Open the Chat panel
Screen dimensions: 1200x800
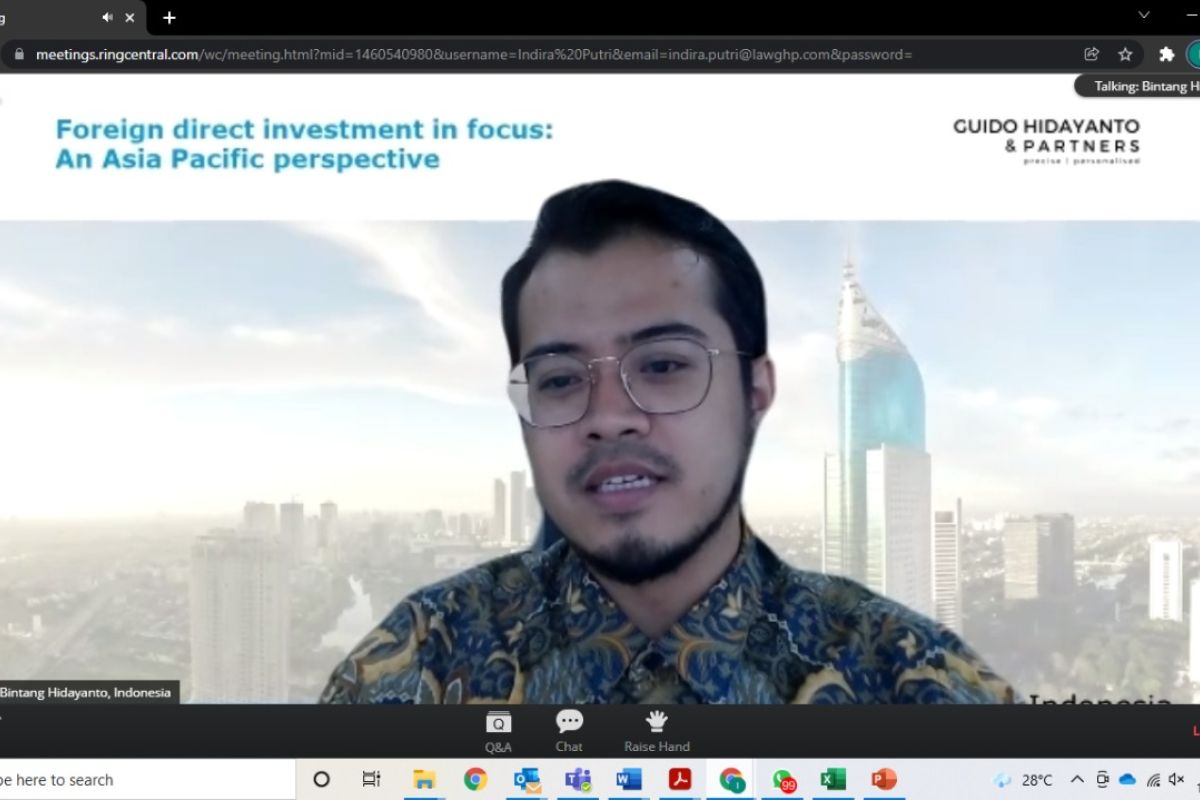pyautogui.click(x=569, y=730)
